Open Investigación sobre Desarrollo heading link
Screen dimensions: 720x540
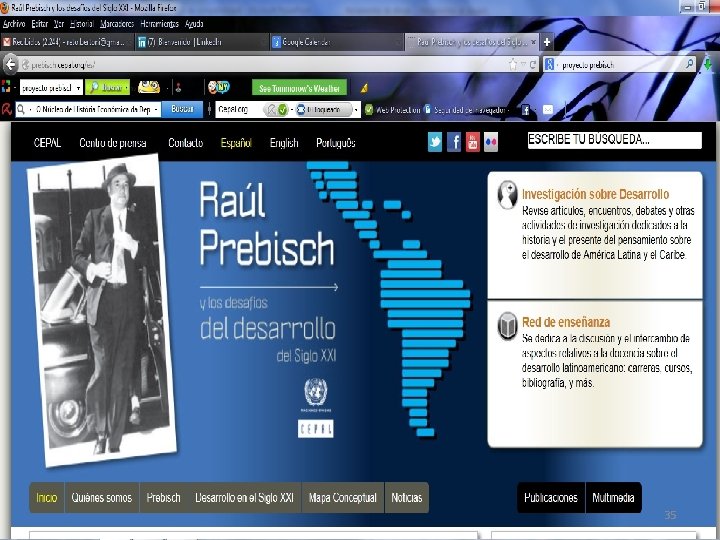(596, 194)
